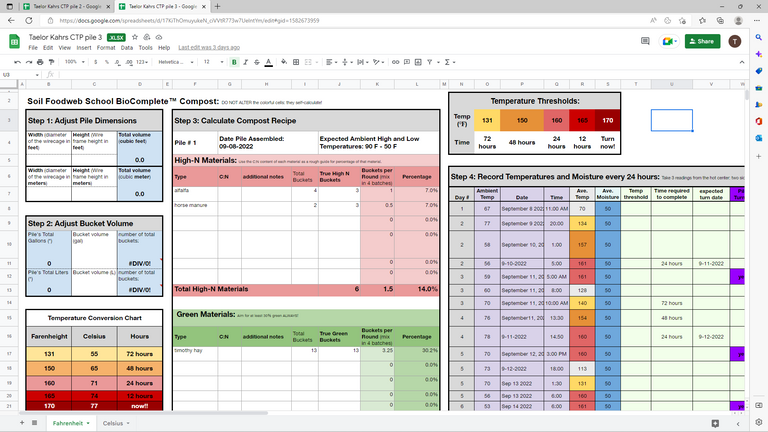768x432 pixels.
Task: Click the Borders icon
Action: pyautogui.click(x=296, y=62)
